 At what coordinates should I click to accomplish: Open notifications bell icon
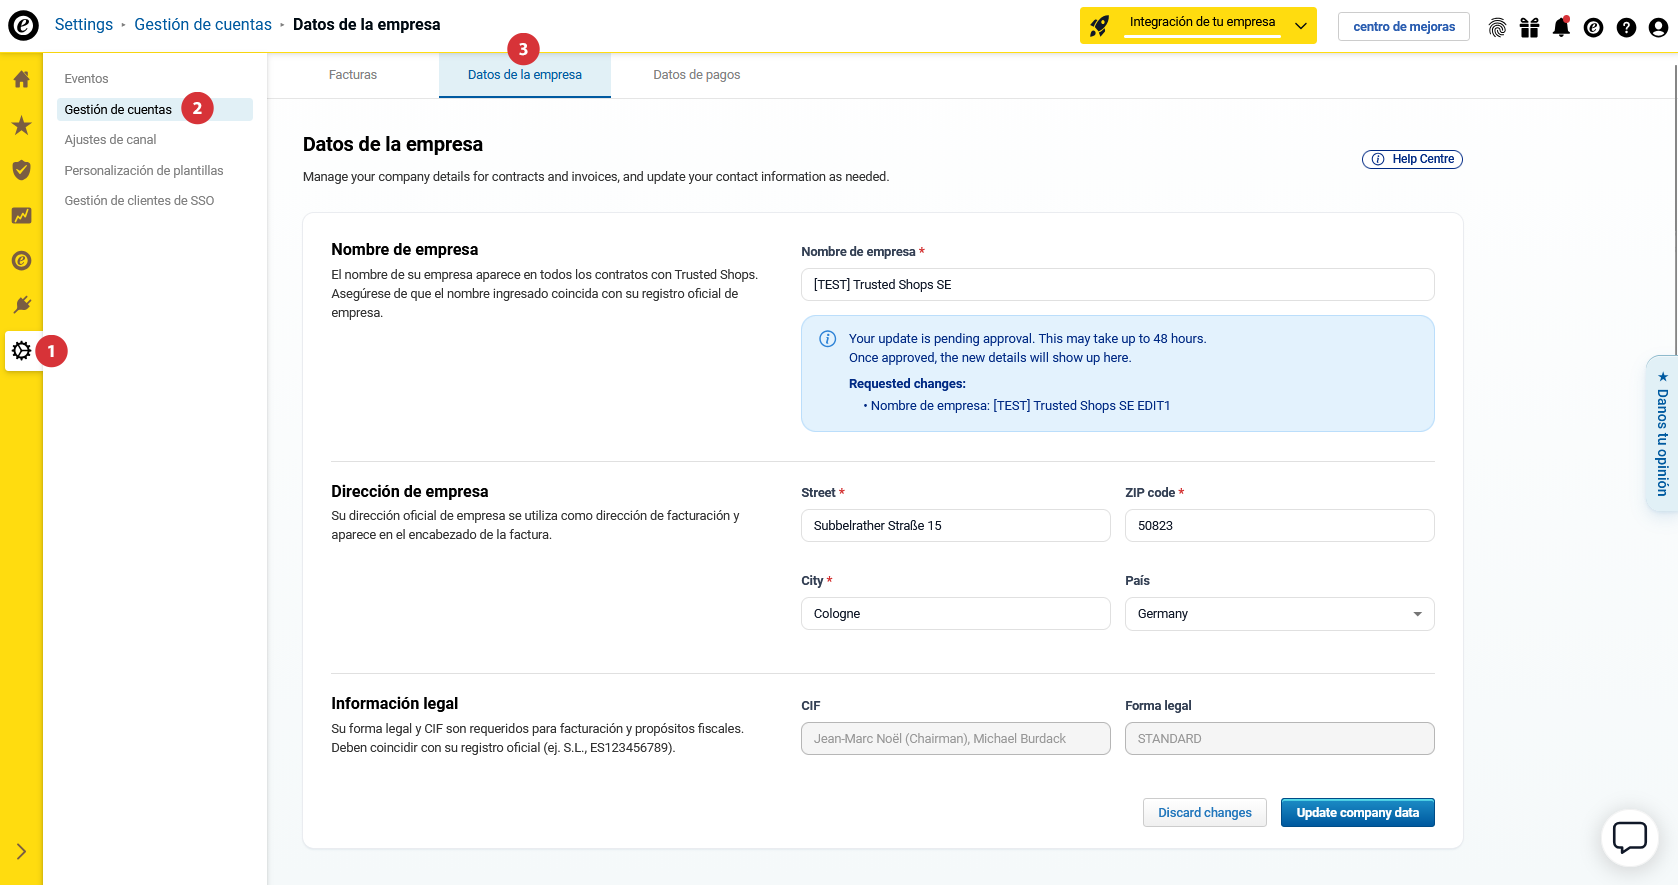tap(1561, 27)
